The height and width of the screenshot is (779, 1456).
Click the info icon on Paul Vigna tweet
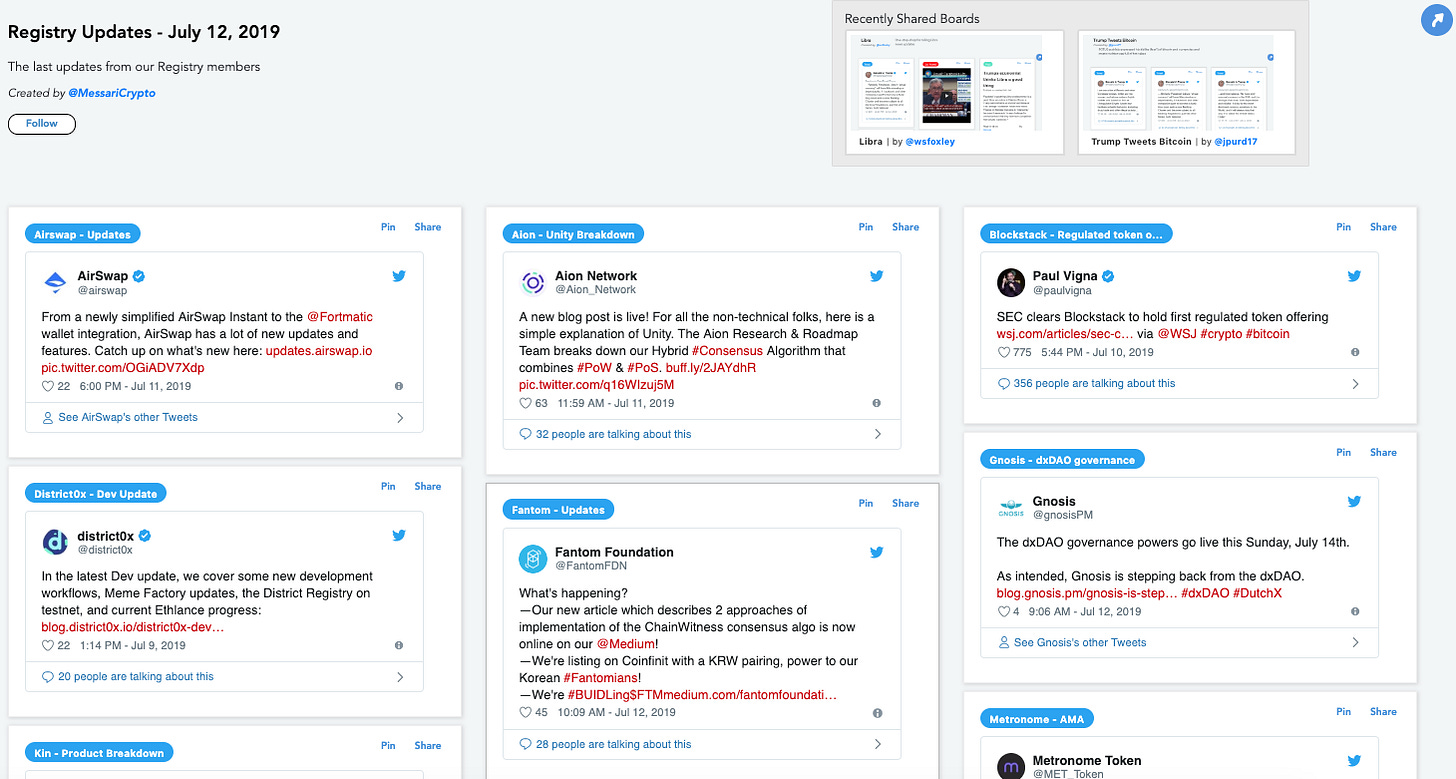click(x=1355, y=352)
